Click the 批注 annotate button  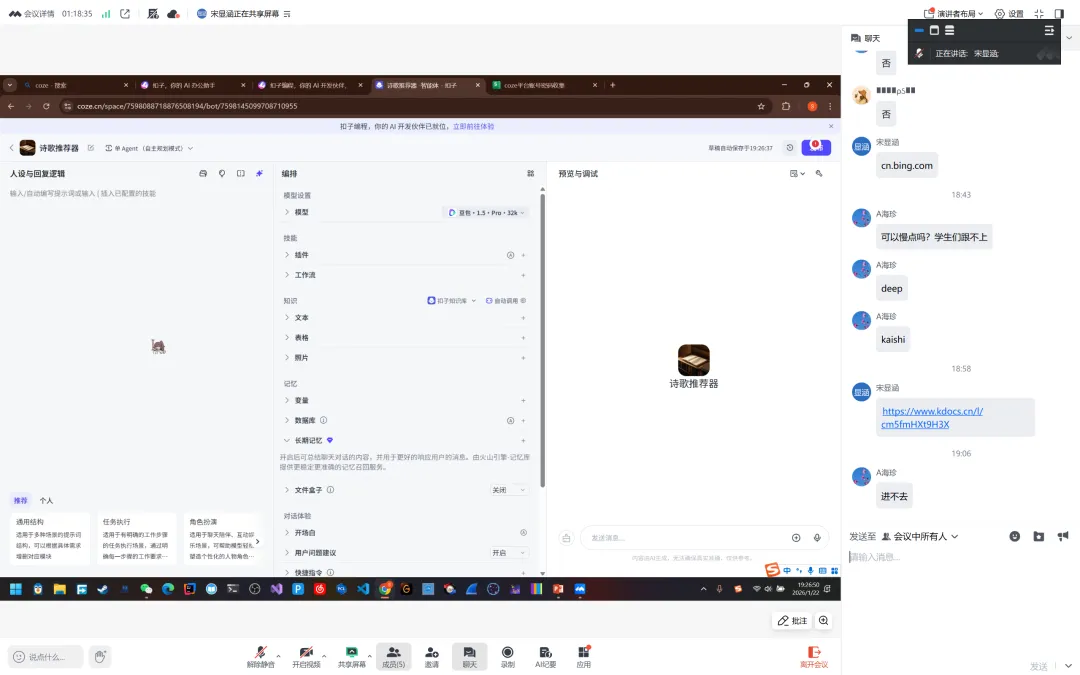click(x=792, y=621)
